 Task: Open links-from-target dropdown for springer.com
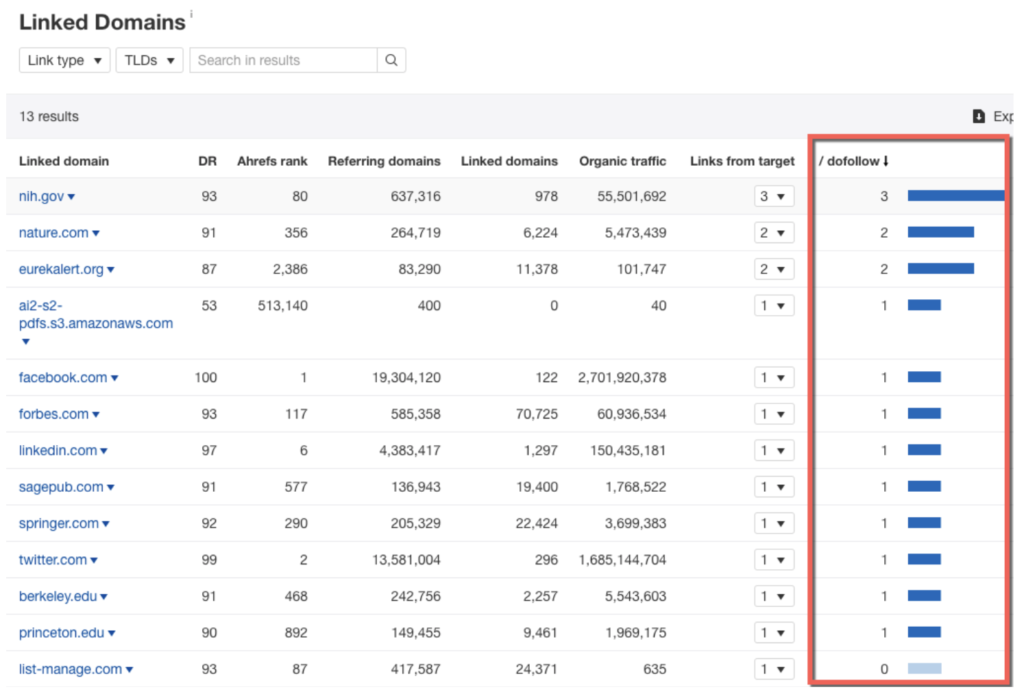click(774, 524)
